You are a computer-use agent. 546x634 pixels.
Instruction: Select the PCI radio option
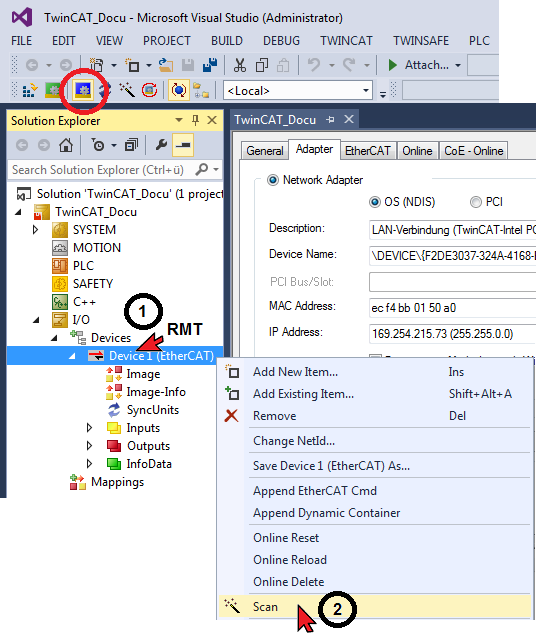tap(476, 202)
